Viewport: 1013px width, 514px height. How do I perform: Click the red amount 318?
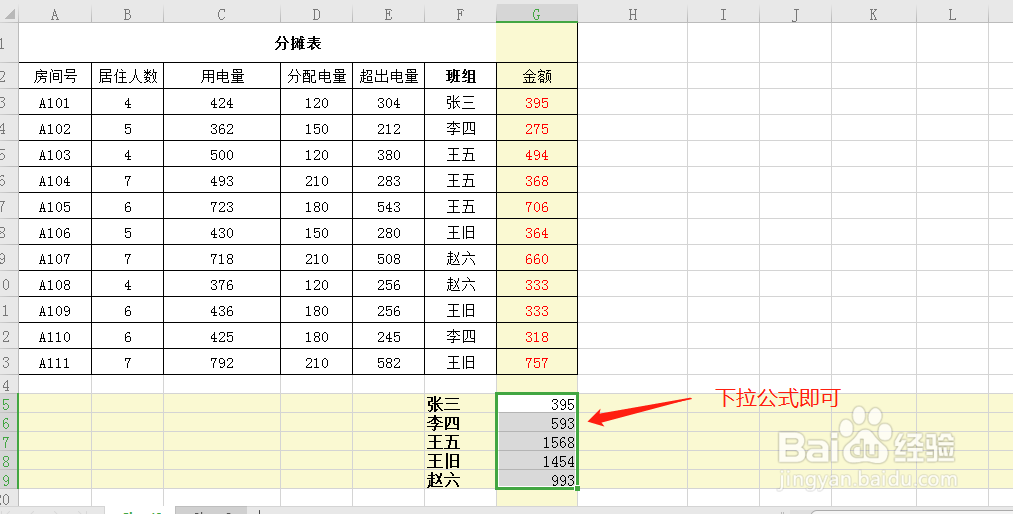point(537,337)
